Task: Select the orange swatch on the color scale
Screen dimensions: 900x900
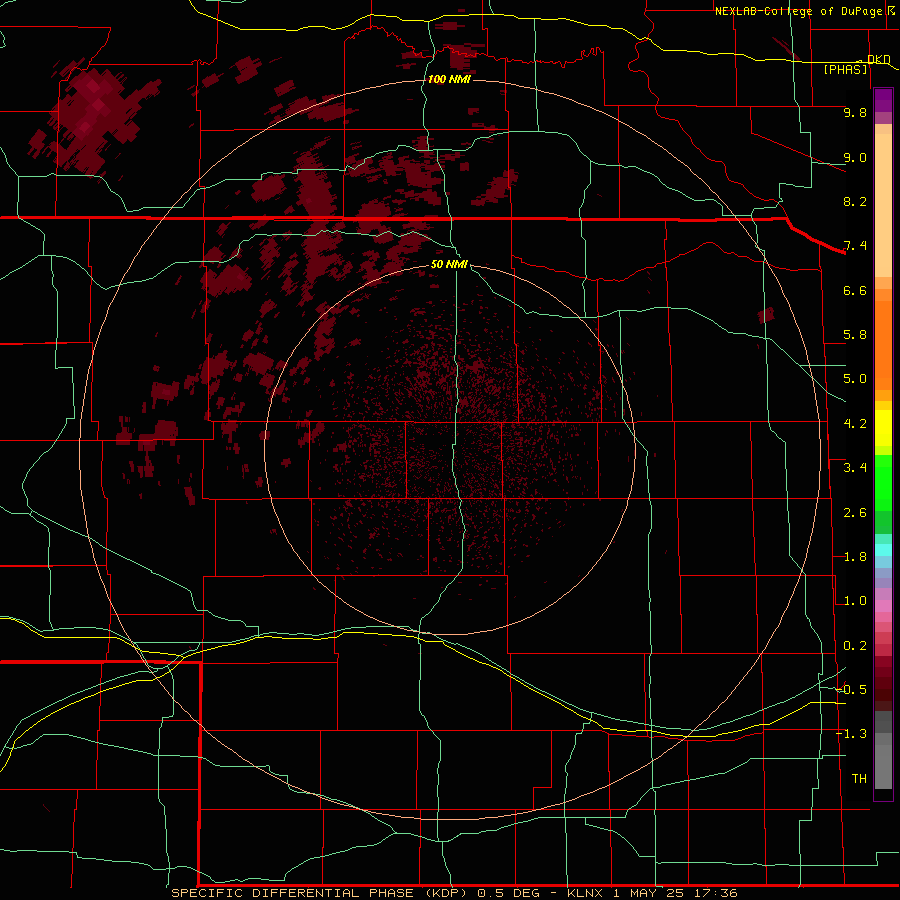Action: click(883, 346)
